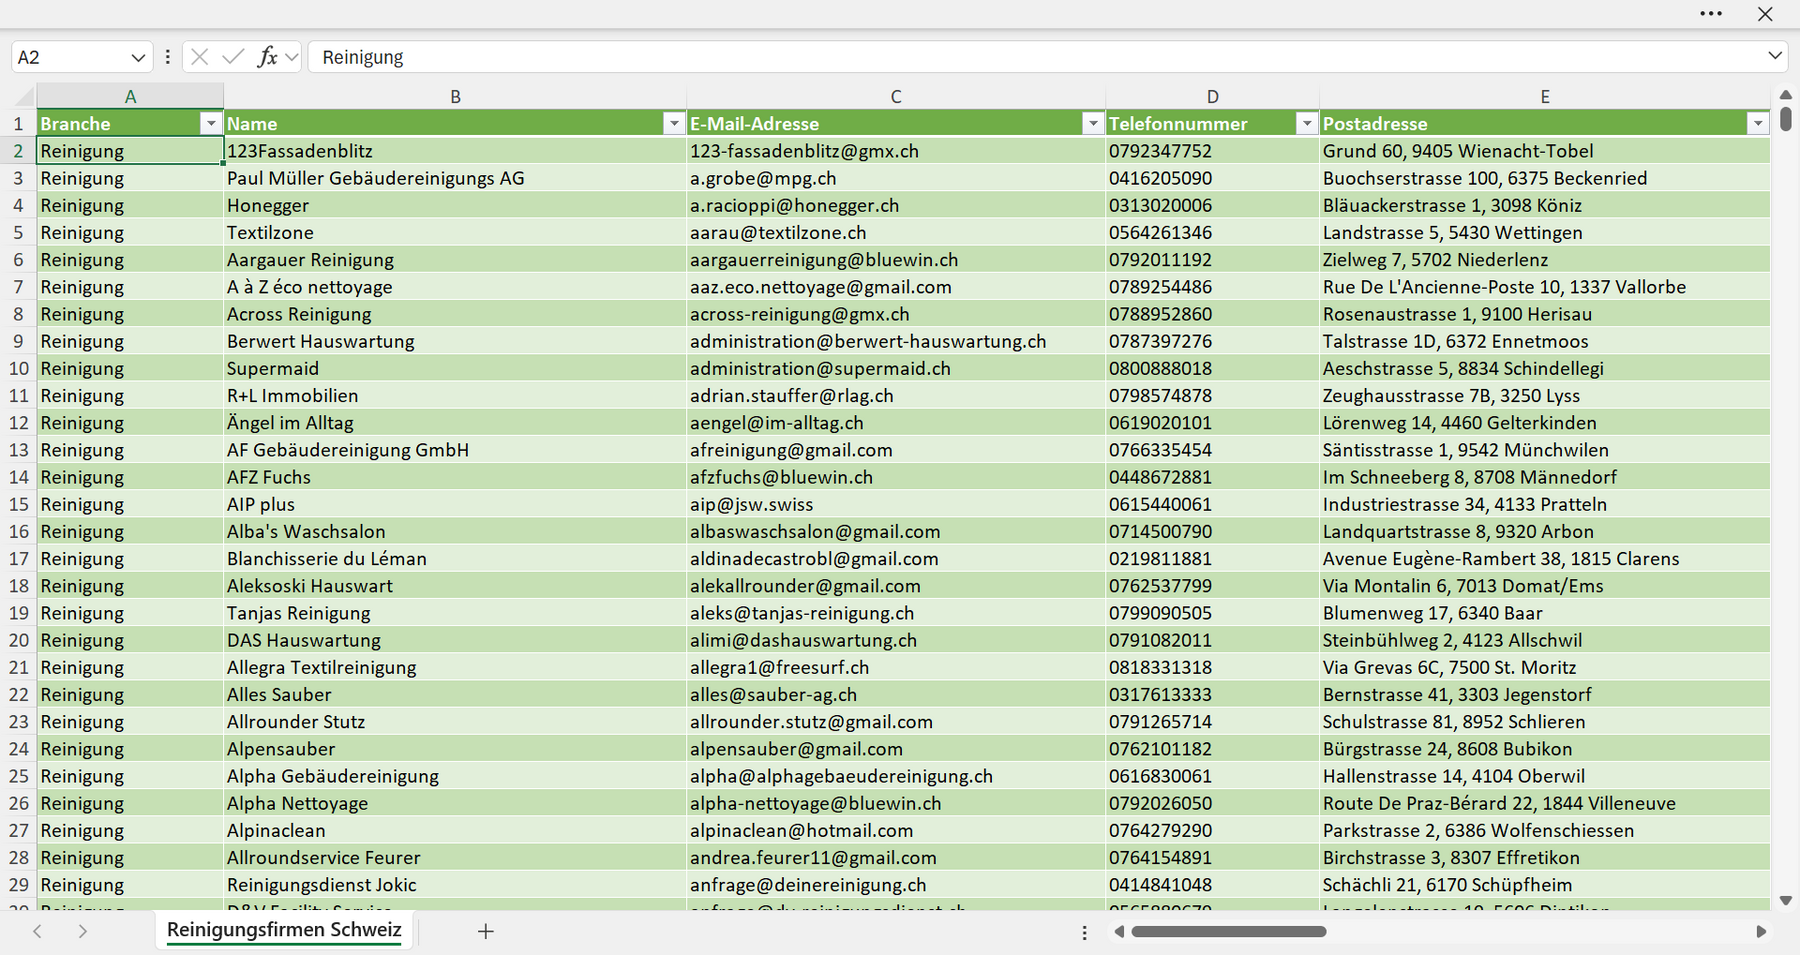Image resolution: width=1800 pixels, height=955 pixels.
Task: Select address Rue De L'Ancienne-Poste 10, 1337 Vallorbe
Action: tap(1545, 287)
